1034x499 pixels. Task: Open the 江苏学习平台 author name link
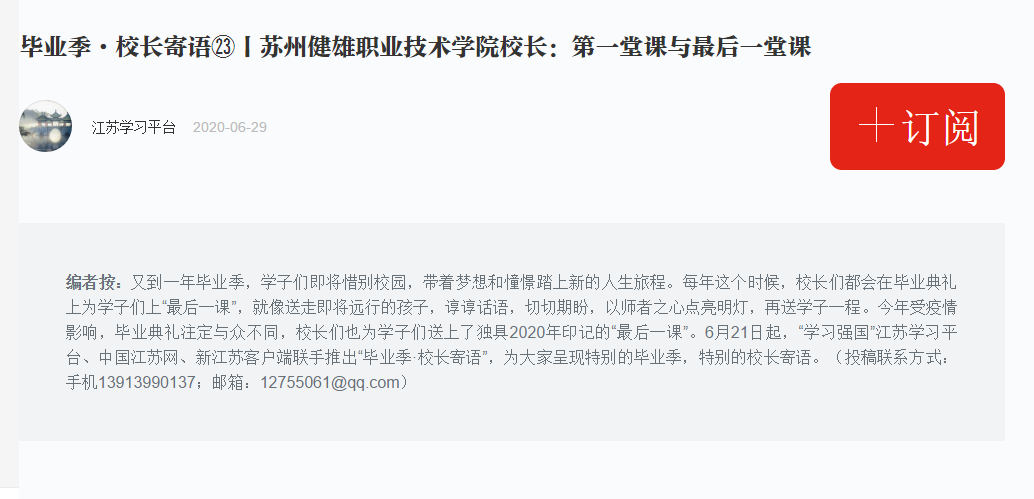point(134,127)
